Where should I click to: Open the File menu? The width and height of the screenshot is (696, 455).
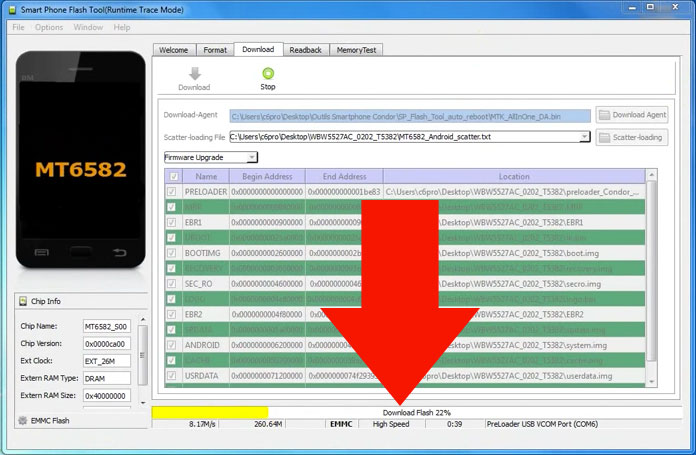(18, 28)
